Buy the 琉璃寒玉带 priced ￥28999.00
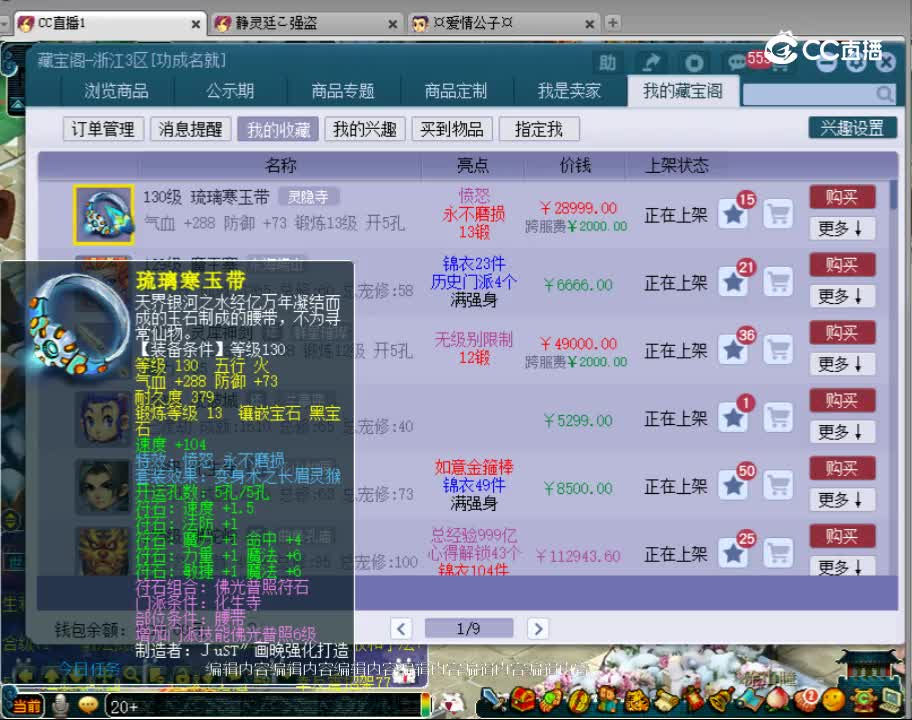The image size is (912, 720). coord(842,197)
